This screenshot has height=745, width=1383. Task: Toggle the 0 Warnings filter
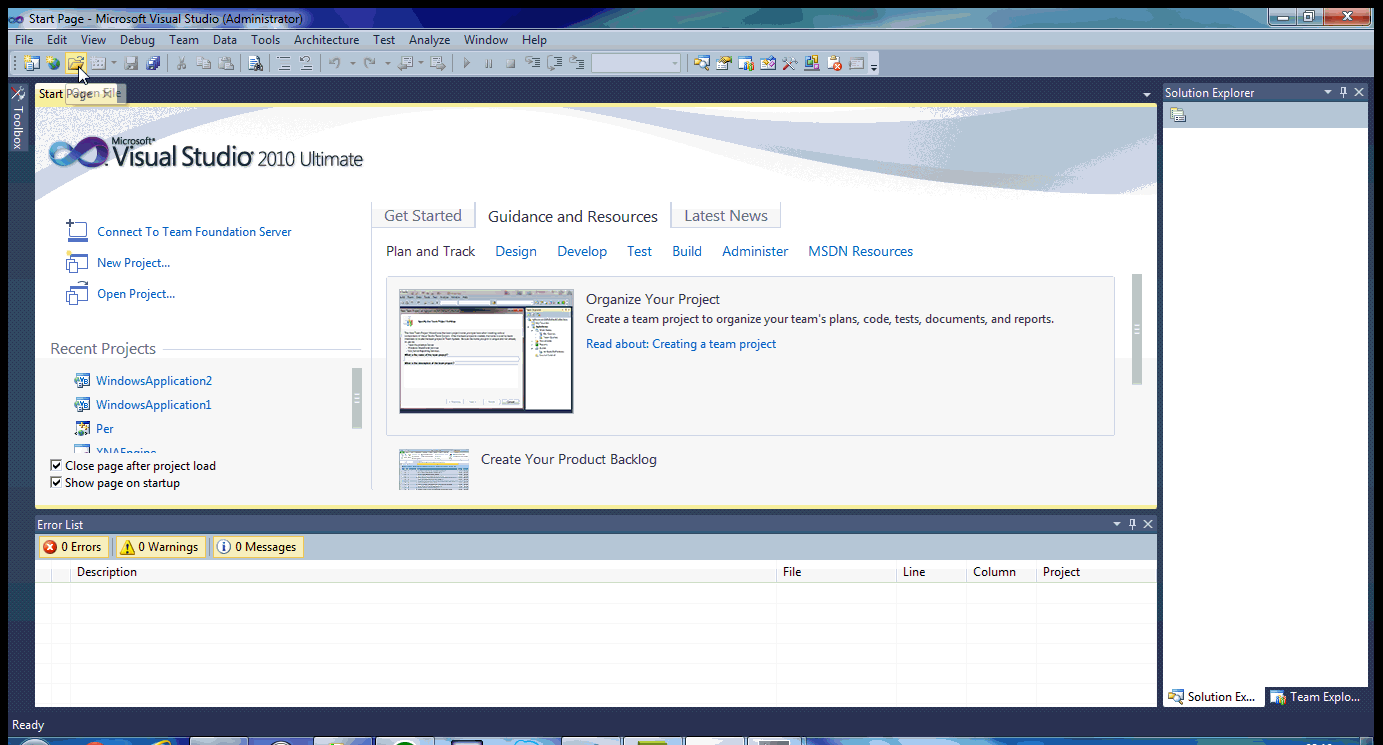[159, 547]
